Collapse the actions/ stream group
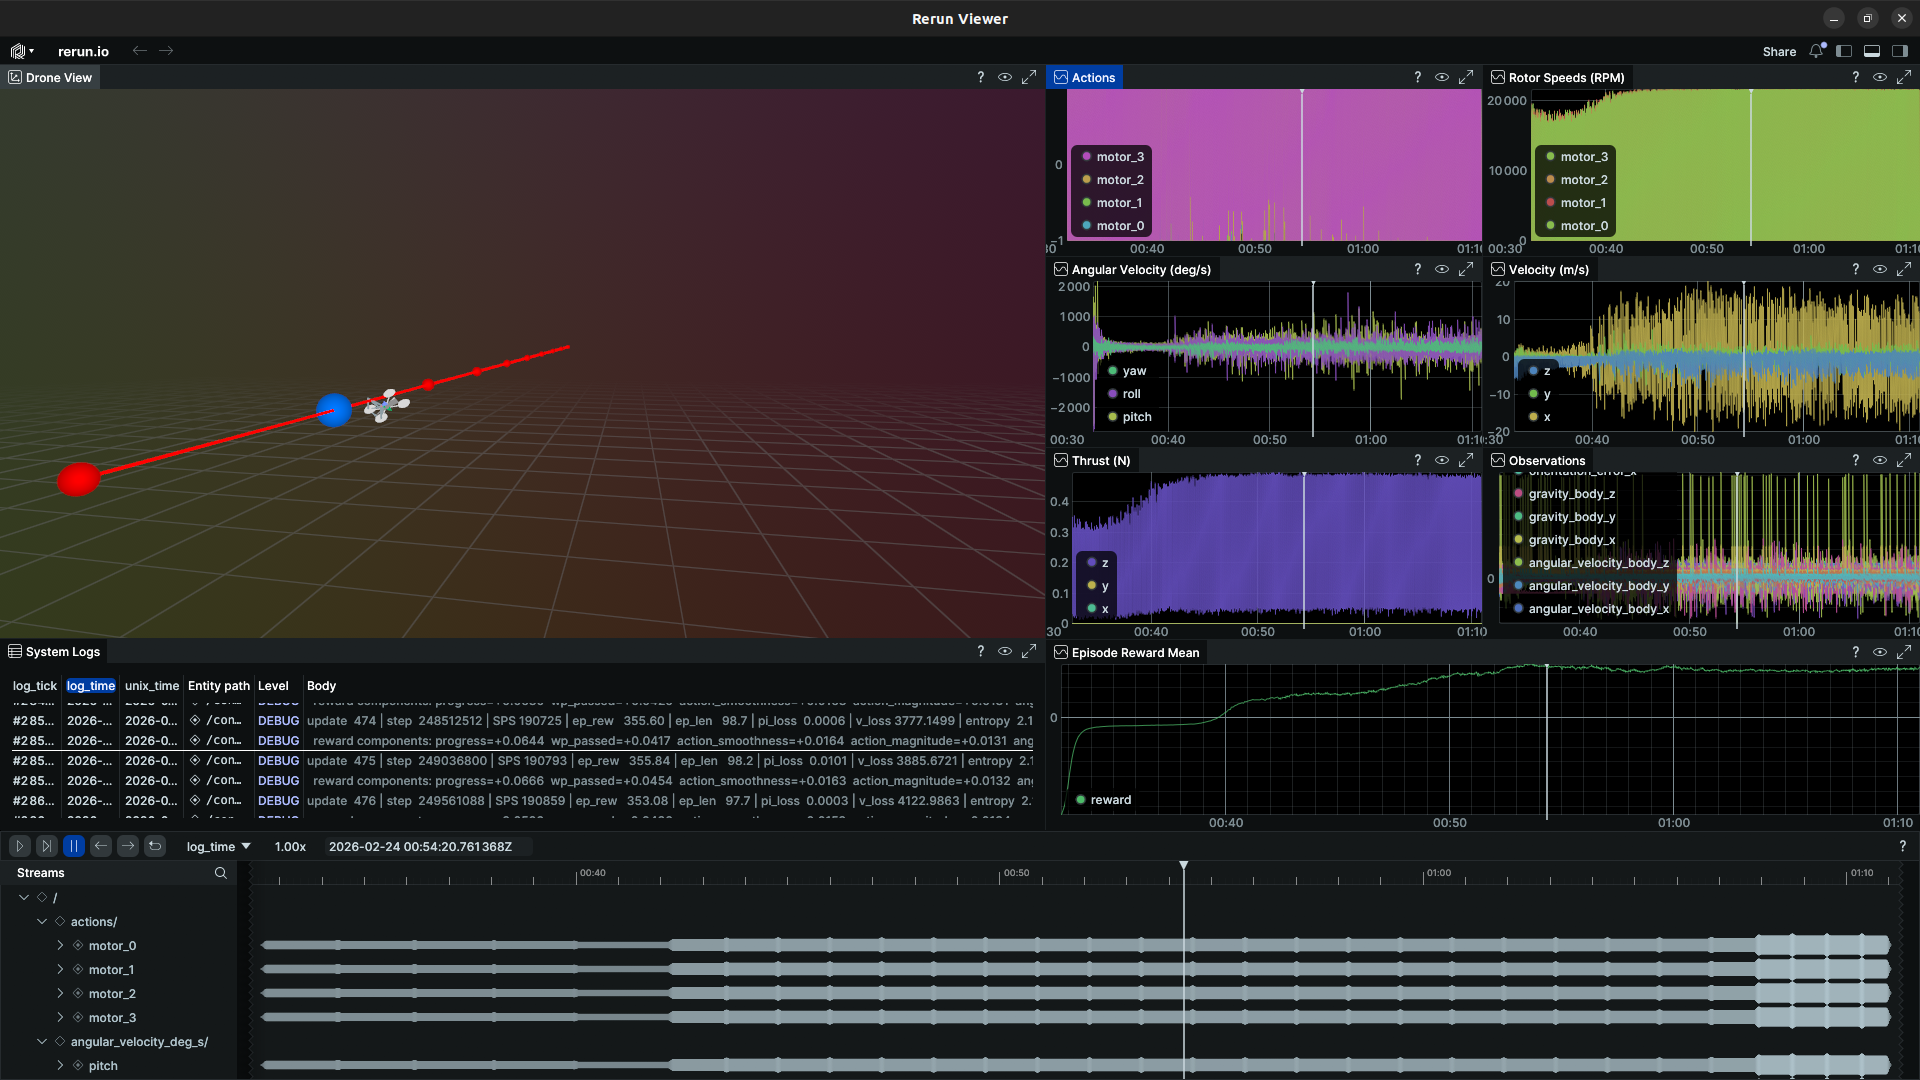1920x1080 pixels. [x=42, y=921]
